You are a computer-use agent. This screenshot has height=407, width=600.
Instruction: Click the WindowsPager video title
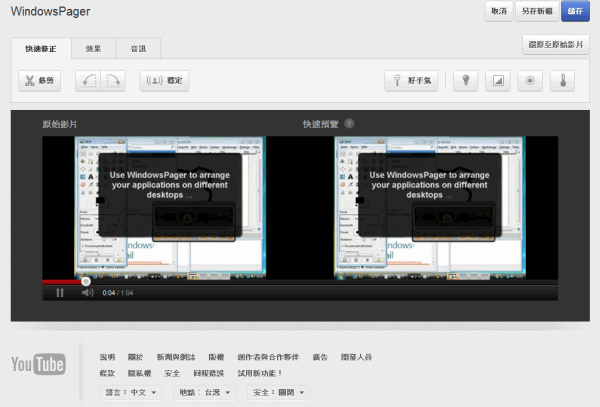tap(51, 11)
